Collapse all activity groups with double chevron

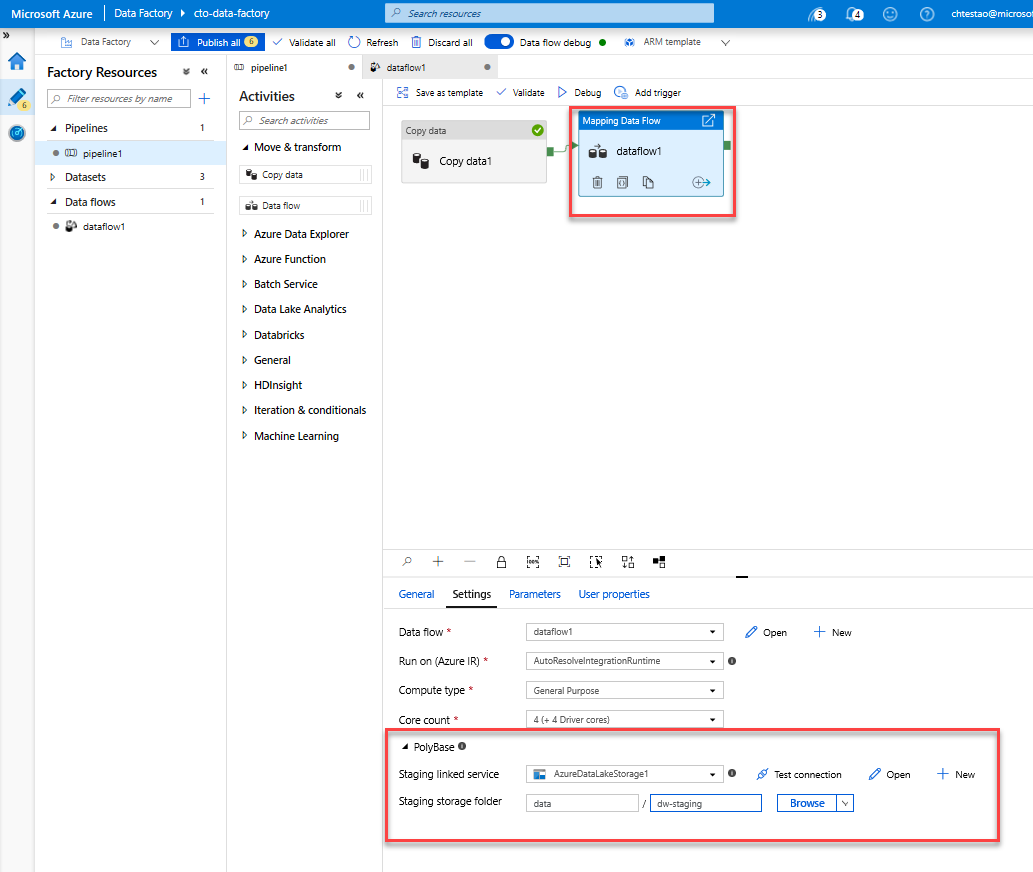tap(339, 95)
